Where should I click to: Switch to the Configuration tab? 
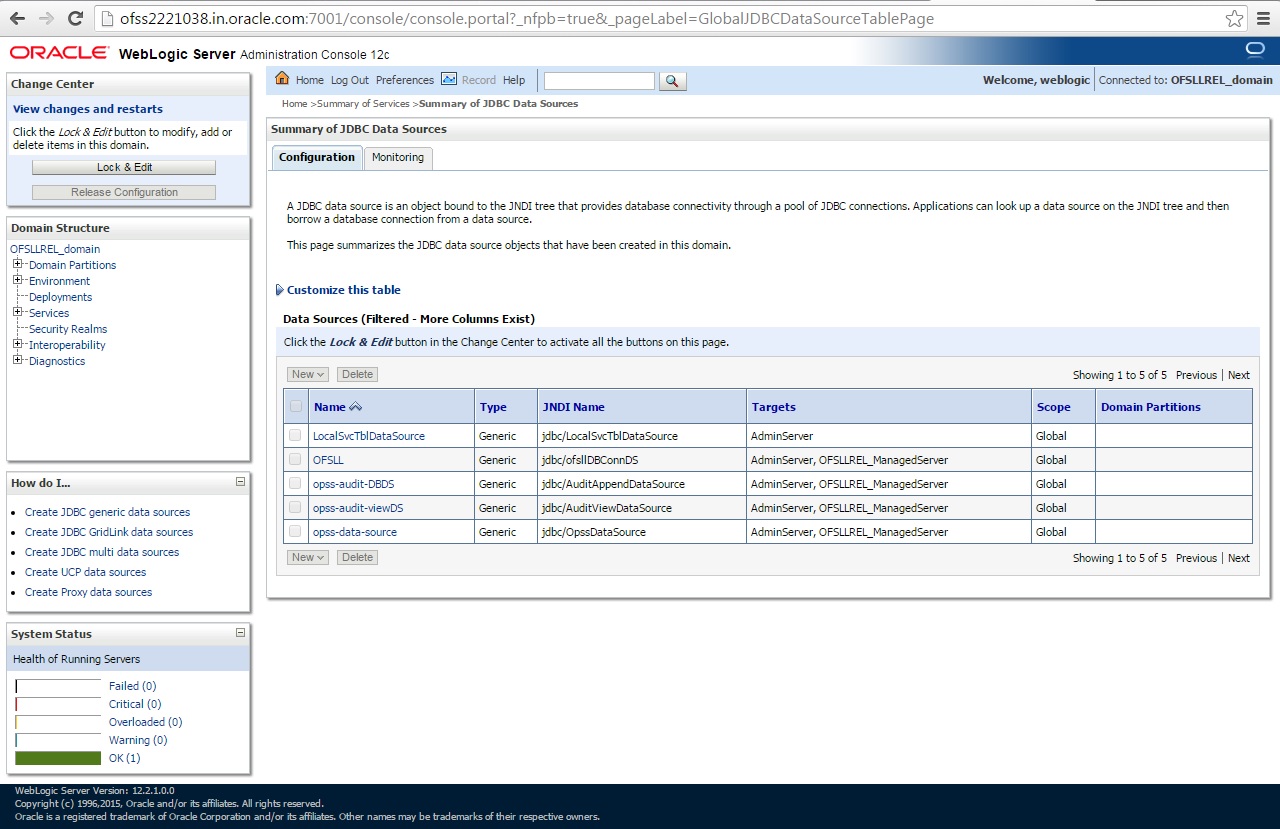pos(317,157)
